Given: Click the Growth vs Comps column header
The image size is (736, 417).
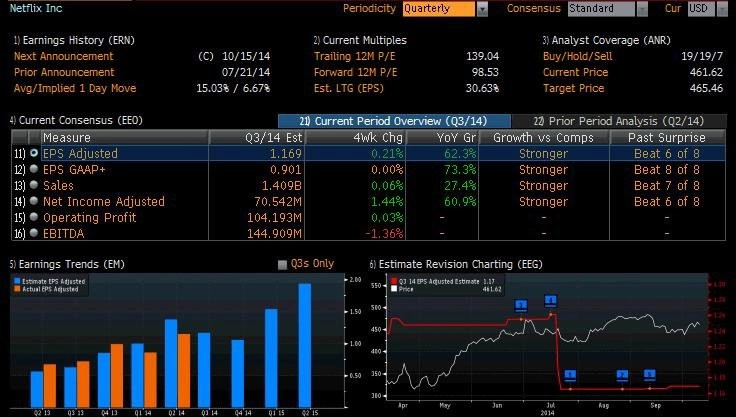Looking at the screenshot, I should coord(544,138).
